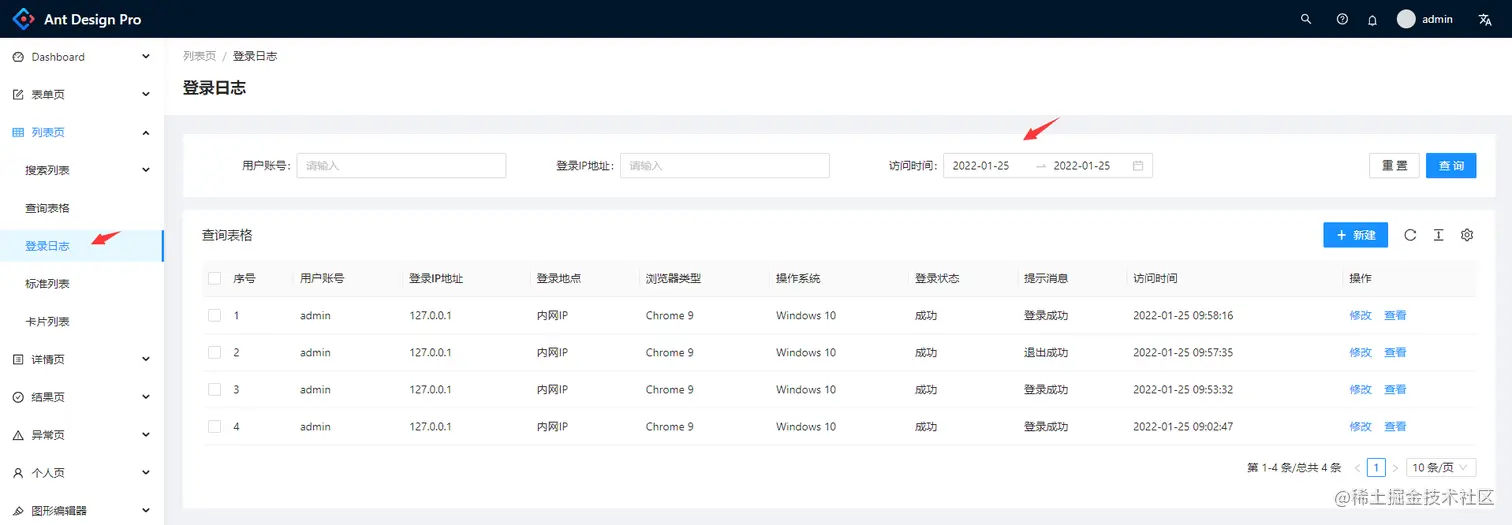
Task: Check the row 3 checkbox
Action: [215, 389]
